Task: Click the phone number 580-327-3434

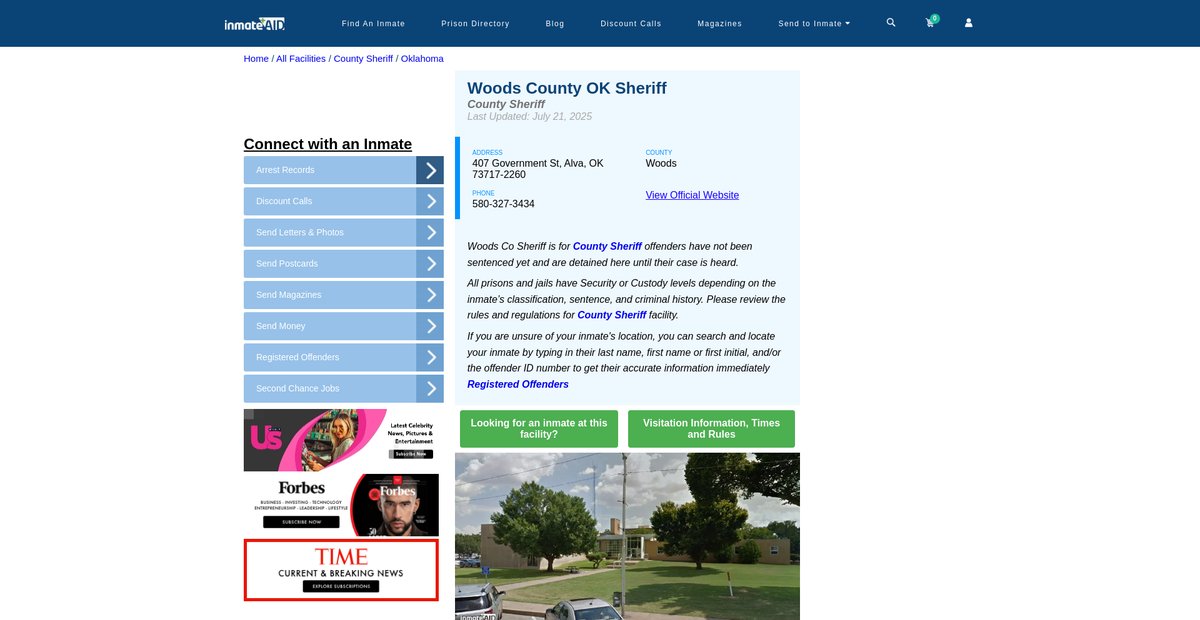Action: tap(503, 204)
